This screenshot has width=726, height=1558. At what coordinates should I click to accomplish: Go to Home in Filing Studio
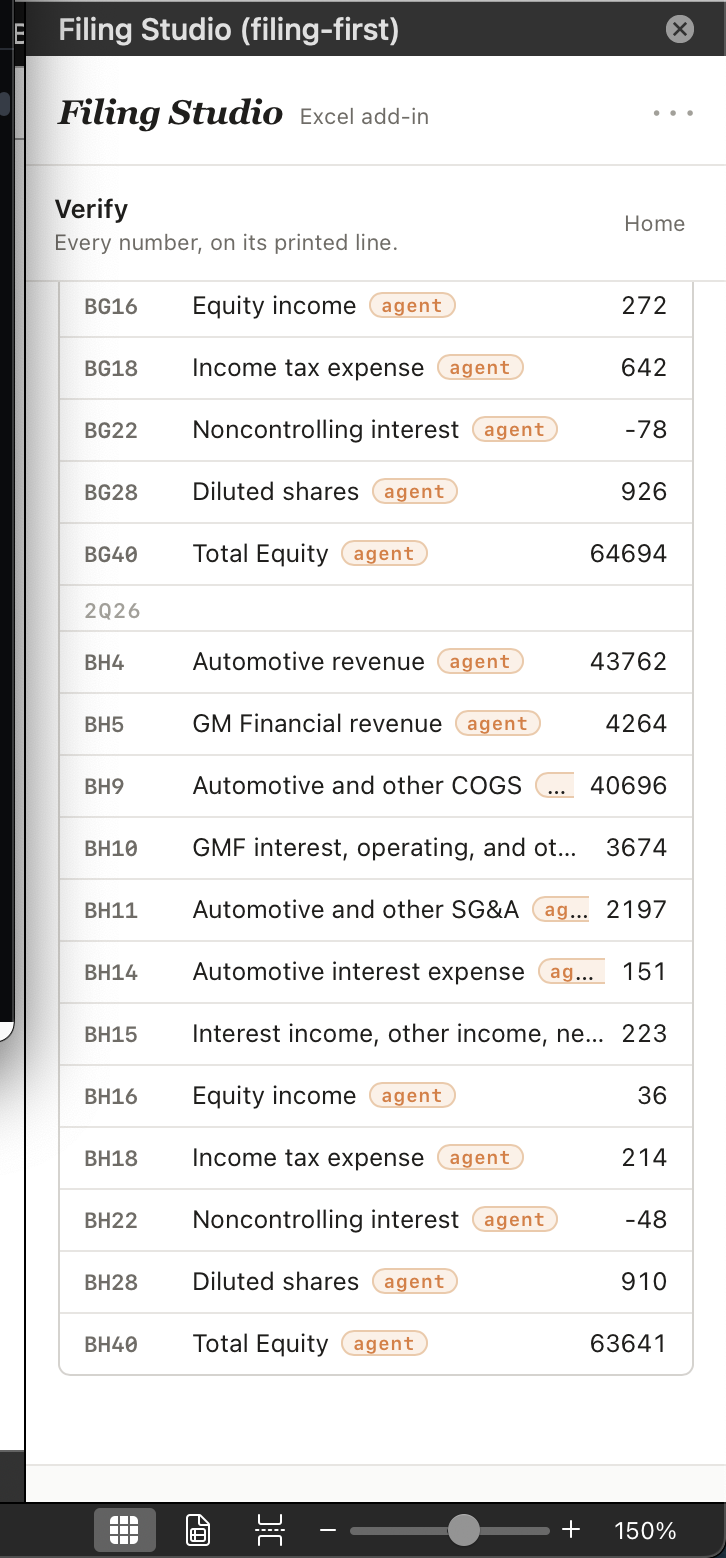(x=654, y=224)
